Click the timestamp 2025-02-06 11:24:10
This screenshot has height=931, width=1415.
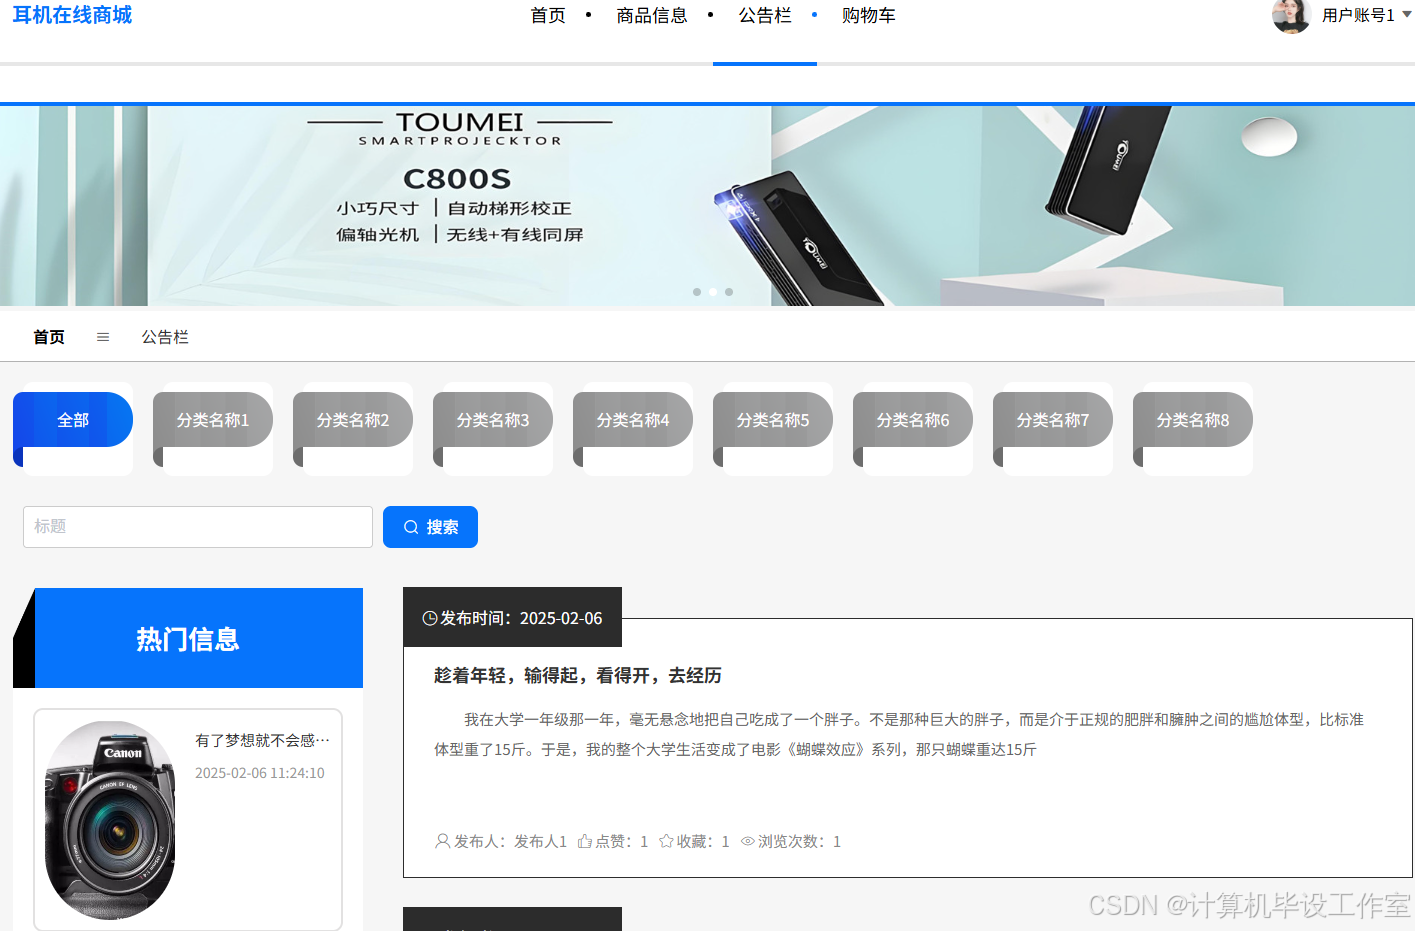pos(260,773)
